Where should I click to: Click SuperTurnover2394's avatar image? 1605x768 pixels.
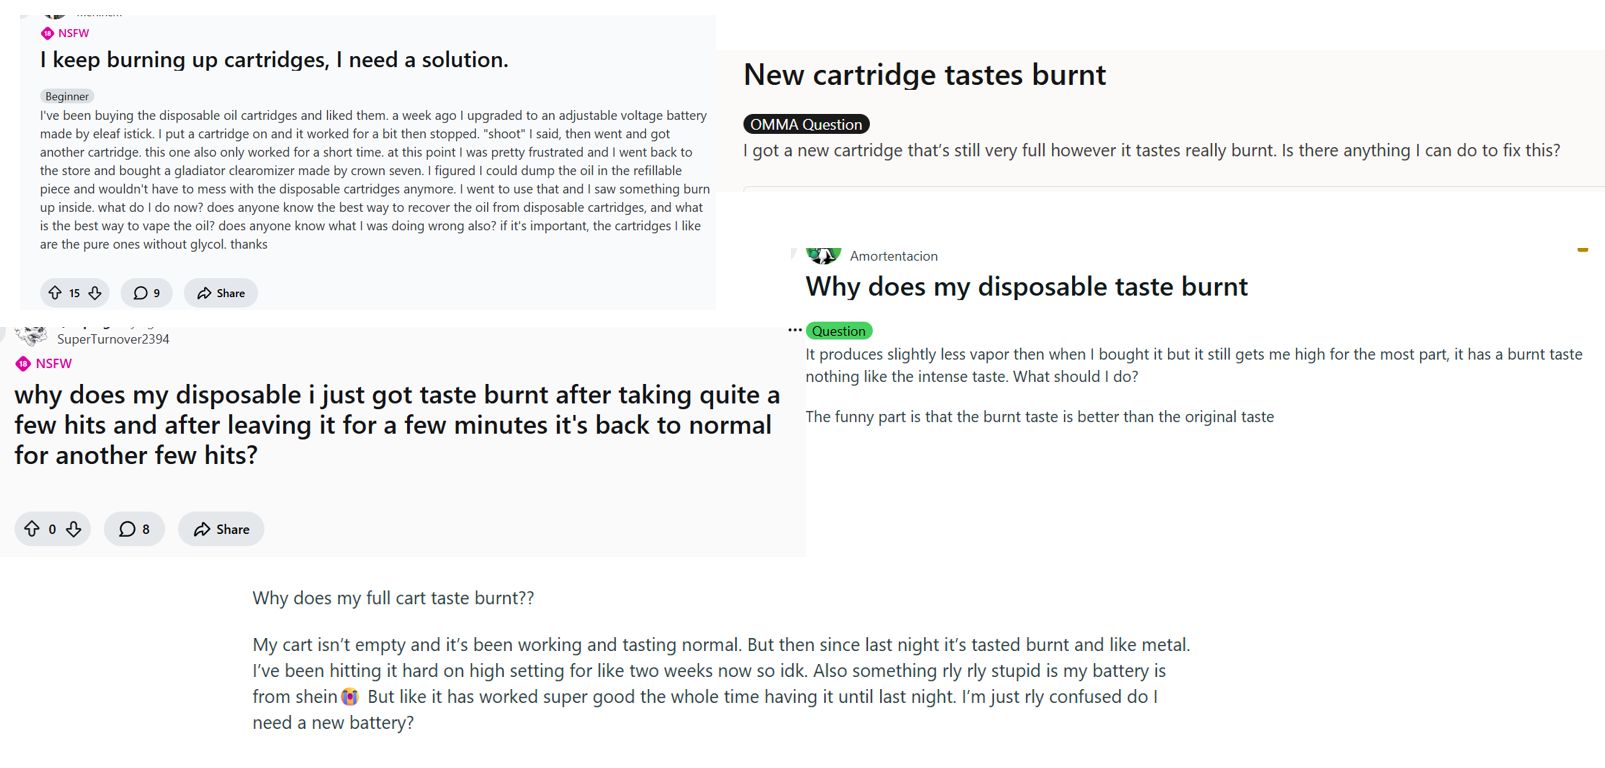32,336
